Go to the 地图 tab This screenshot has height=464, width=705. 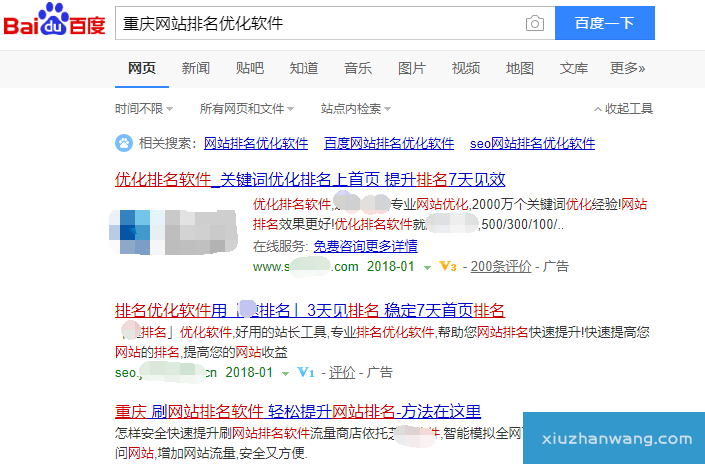(520, 68)
